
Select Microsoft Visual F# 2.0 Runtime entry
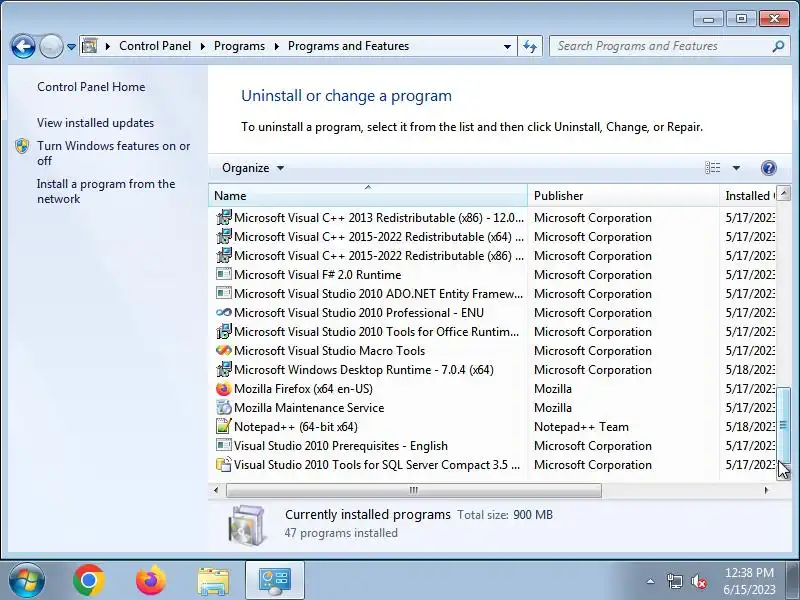[317, 275]
